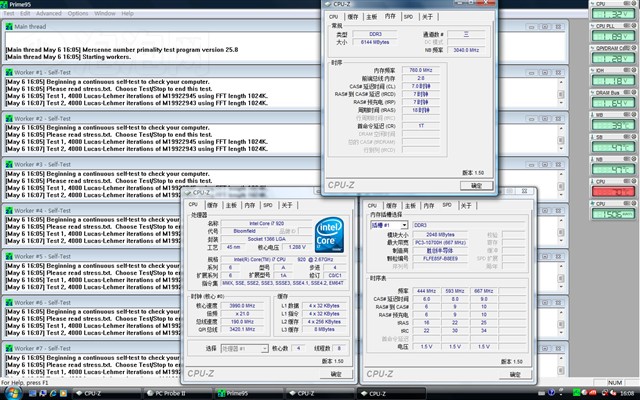
Task: Click the round settings icon on NB temperature monitor
Action: (x=634, y=159)
